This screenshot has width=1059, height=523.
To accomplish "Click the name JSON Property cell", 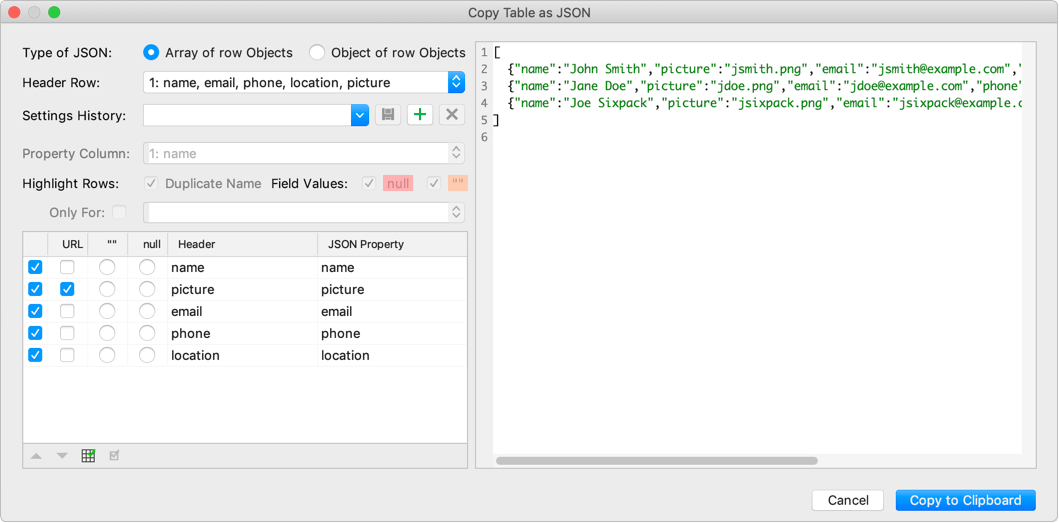I will 392,268.
